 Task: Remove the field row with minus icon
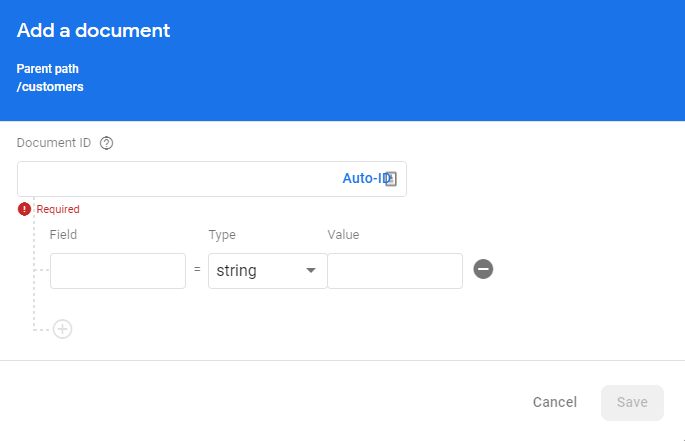coord(483,269)
